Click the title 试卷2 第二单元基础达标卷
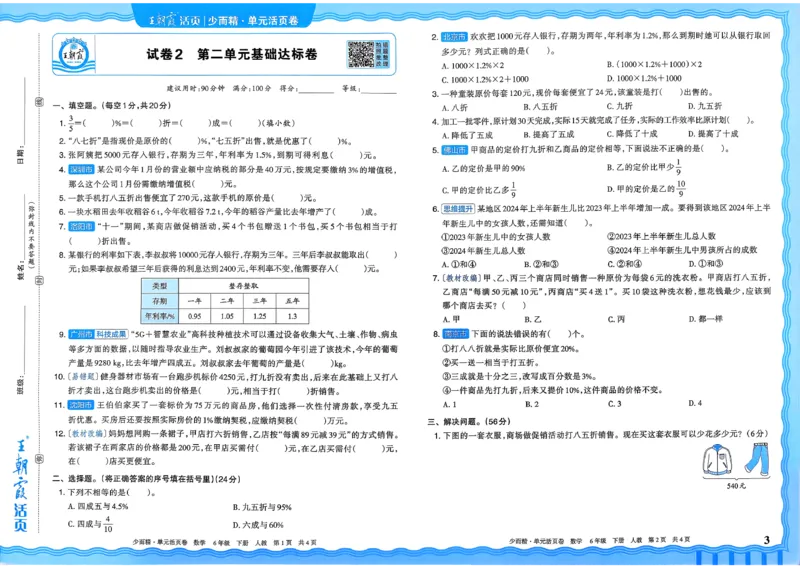The height and width of the screenshot is (566, 800). click(x=232, y=54)
